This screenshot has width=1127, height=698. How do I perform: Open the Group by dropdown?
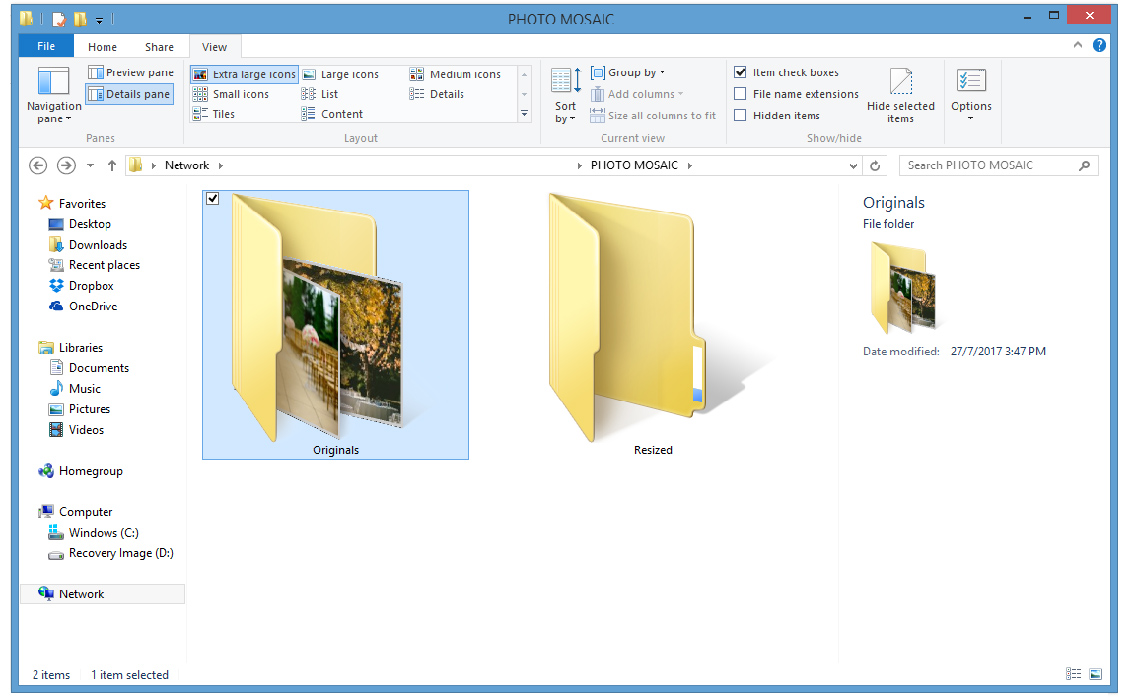pos(628,73)
